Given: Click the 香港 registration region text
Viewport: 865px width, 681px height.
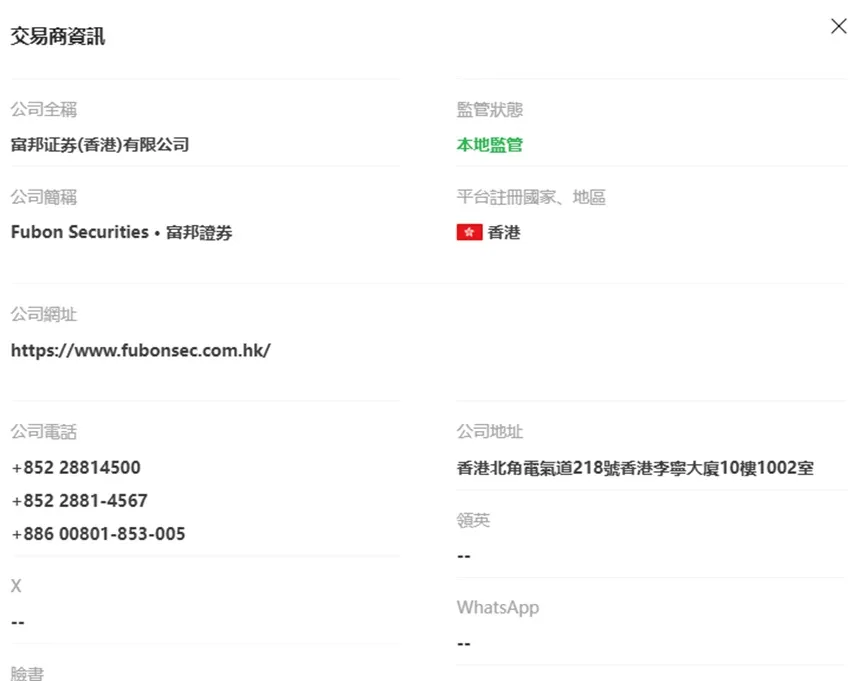Looking at the screenshot, I should [x=504, y=232].
